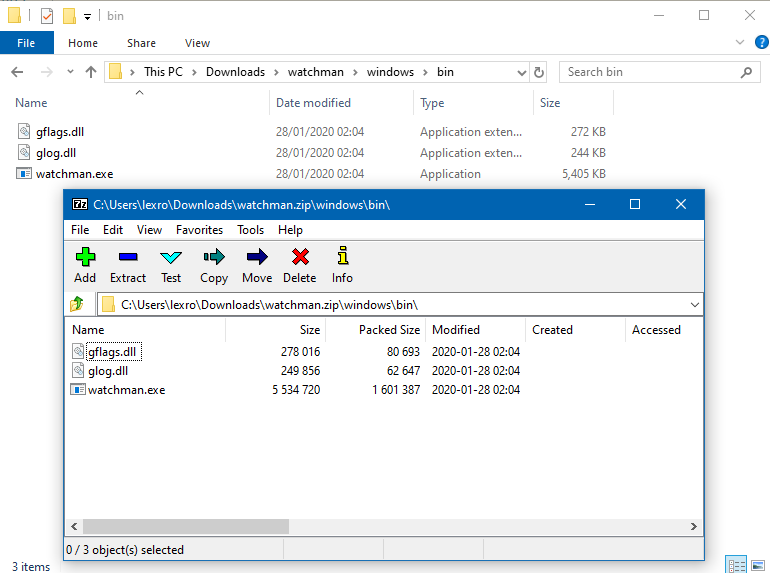Open the Explorer View ribbon tab
The height and width of the screenshot is (573, 770).
[197, 43]
